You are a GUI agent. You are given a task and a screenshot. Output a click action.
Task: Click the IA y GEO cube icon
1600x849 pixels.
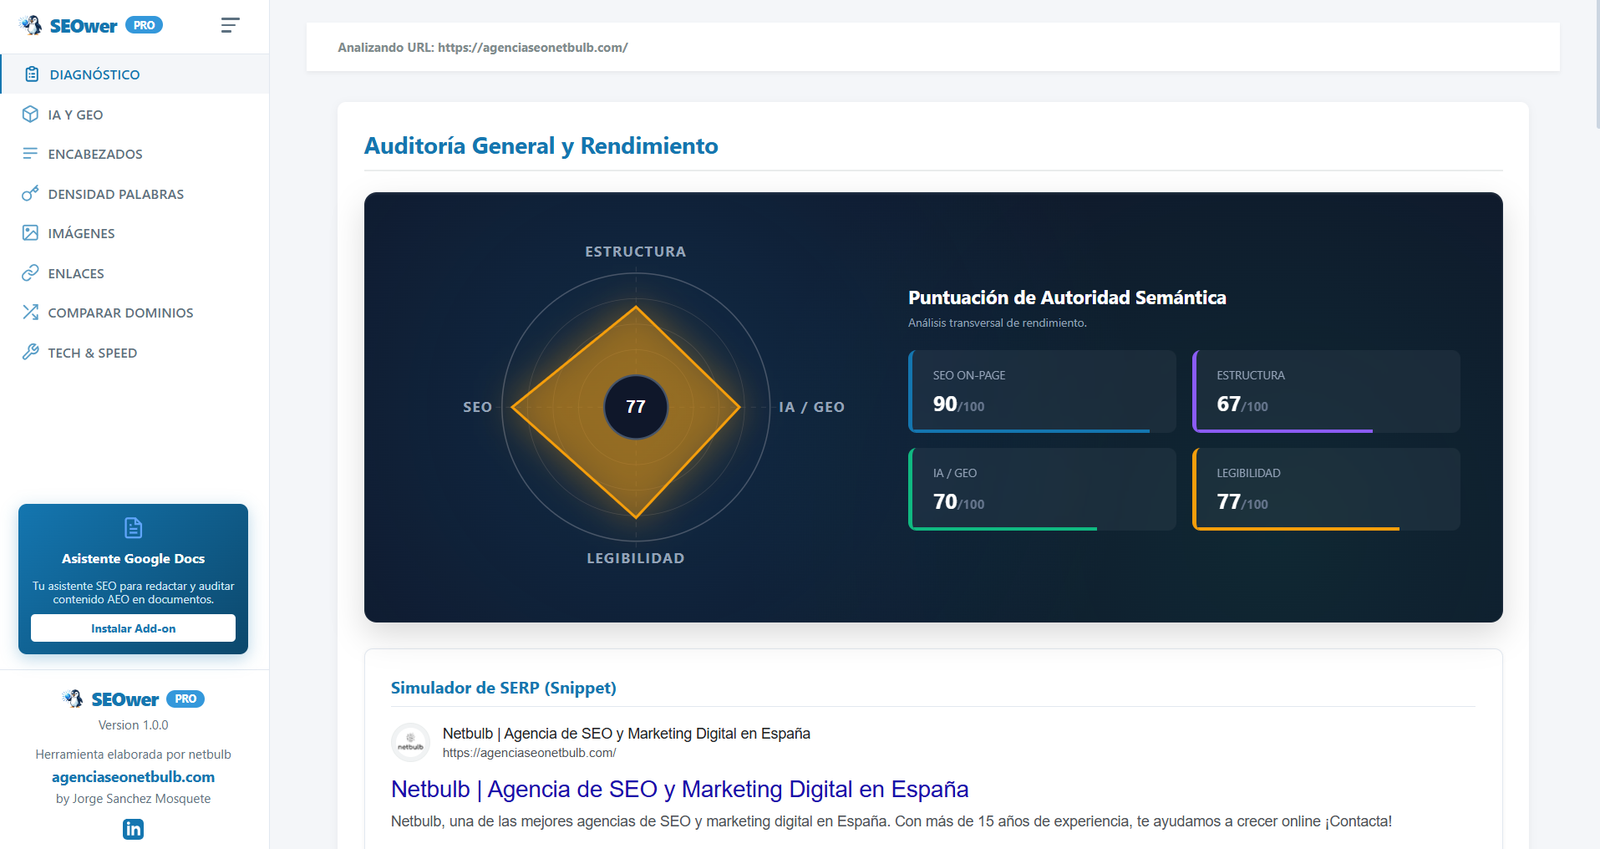coord(30,114)
